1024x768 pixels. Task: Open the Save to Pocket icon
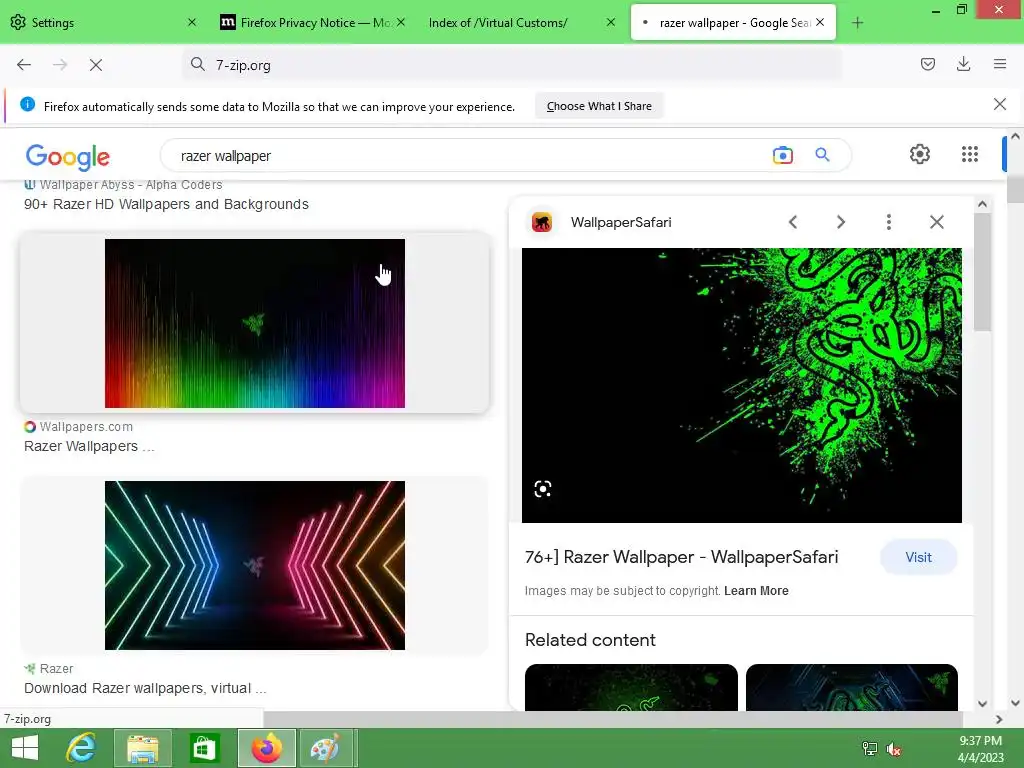pyautogui.click(x=927, y=64)
